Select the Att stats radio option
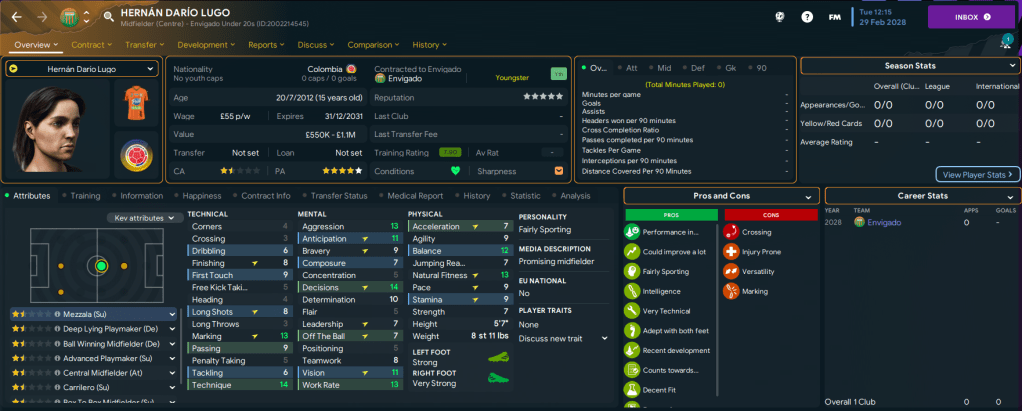Screen dimensions: 1022x411 click(x=625, y=68)
